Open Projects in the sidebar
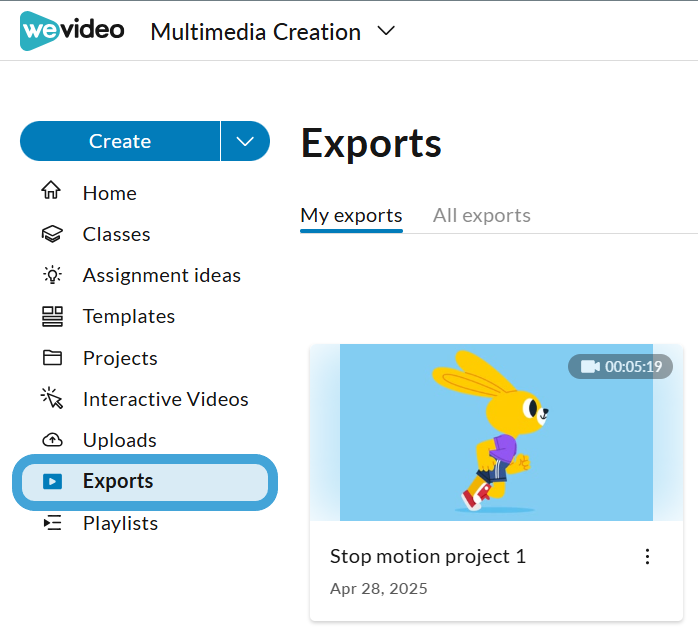 (x=120, y=358)
